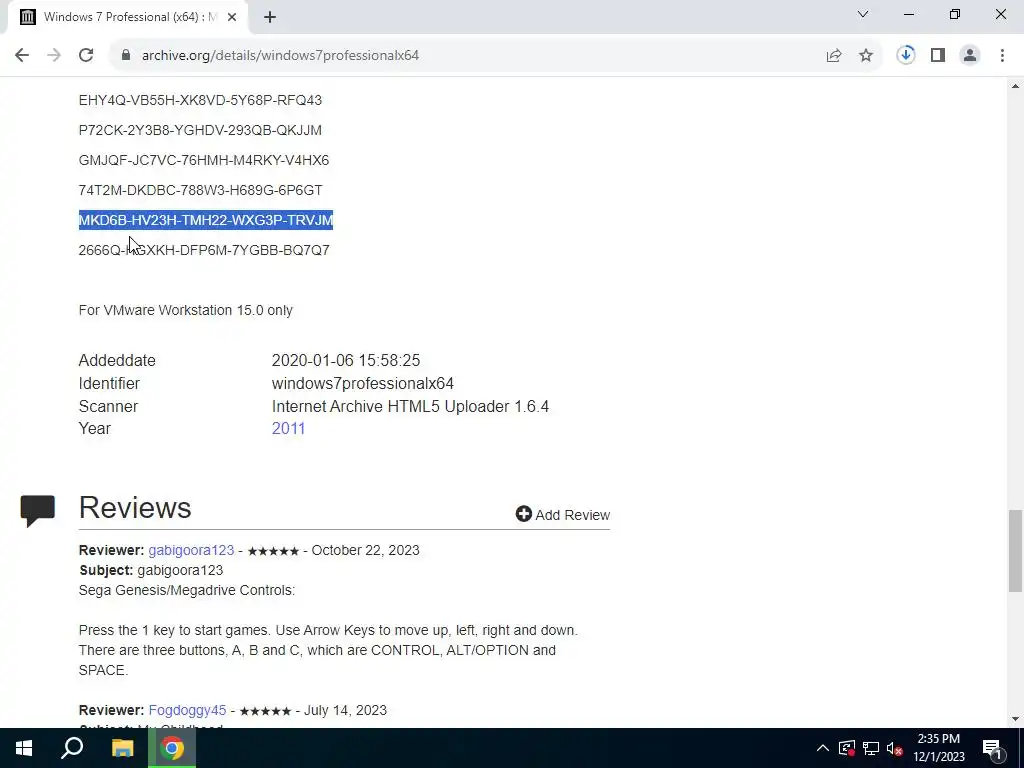Screen dimensions: 1024x768
Task: Open File Explorer from taskbar
Action: tap(122, 748)
